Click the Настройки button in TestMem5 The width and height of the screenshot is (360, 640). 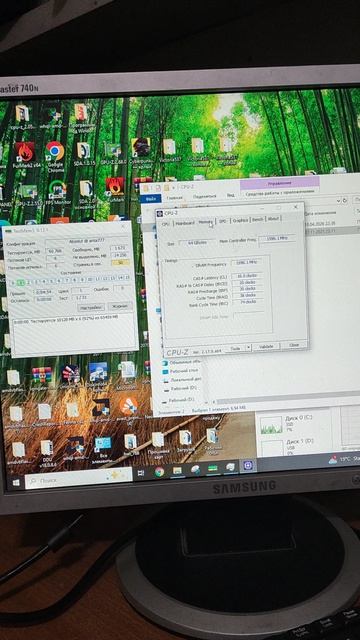[91, 307]
